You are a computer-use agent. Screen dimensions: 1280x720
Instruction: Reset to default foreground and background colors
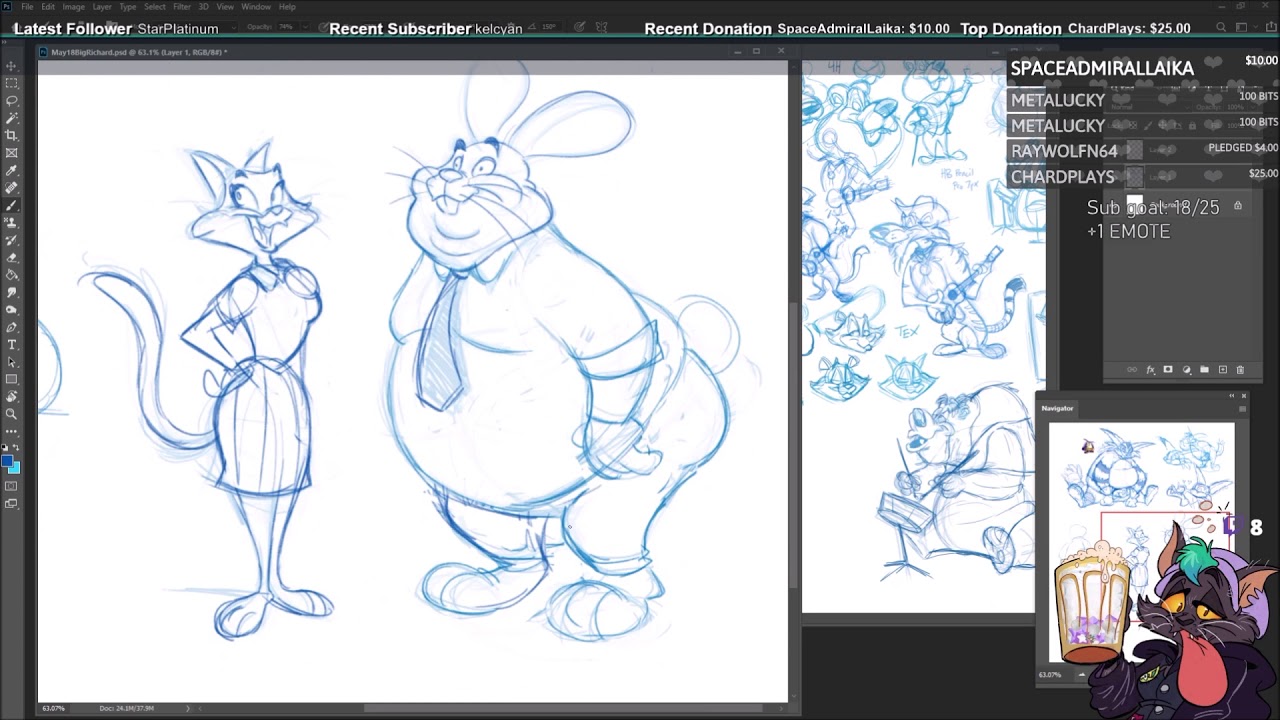pyautogui.click(x=5, y=449)
